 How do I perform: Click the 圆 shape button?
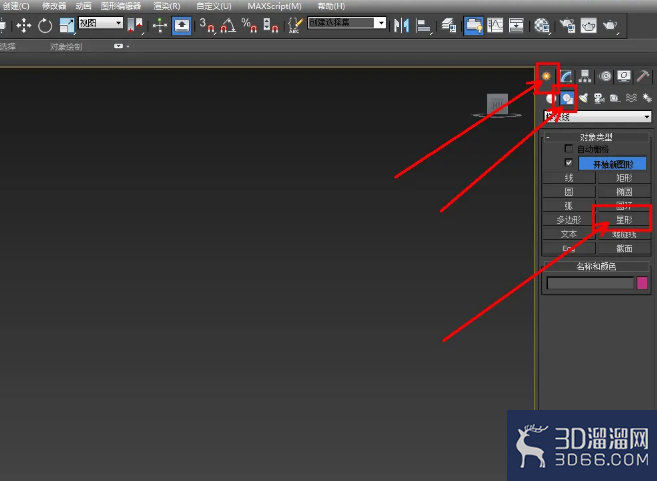(569, 192)
